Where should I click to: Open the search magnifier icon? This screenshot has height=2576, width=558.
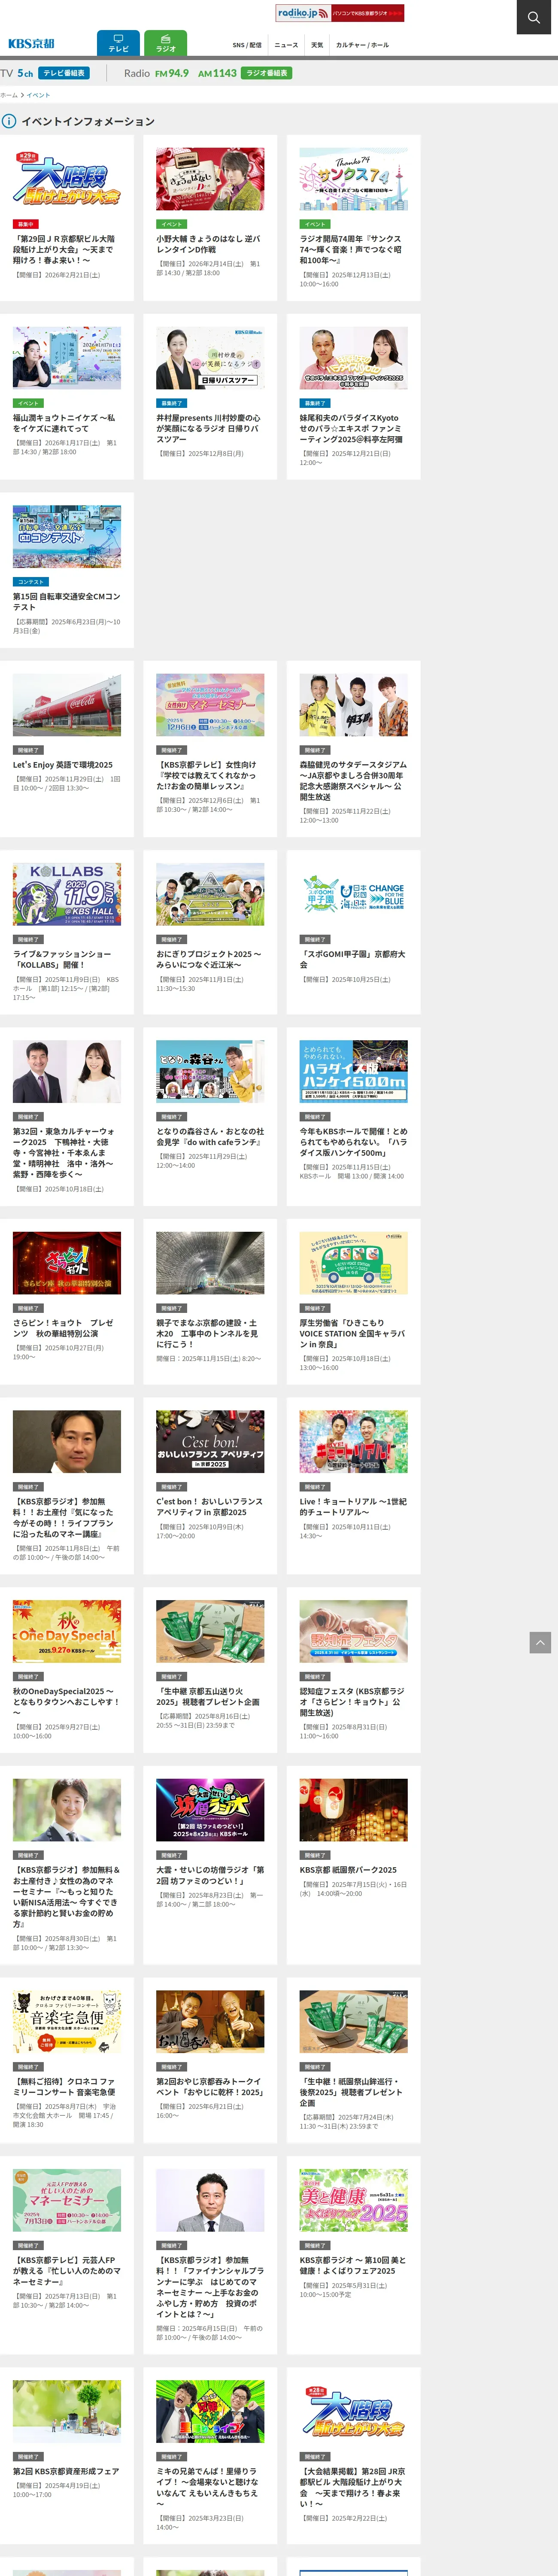[535, 17]
